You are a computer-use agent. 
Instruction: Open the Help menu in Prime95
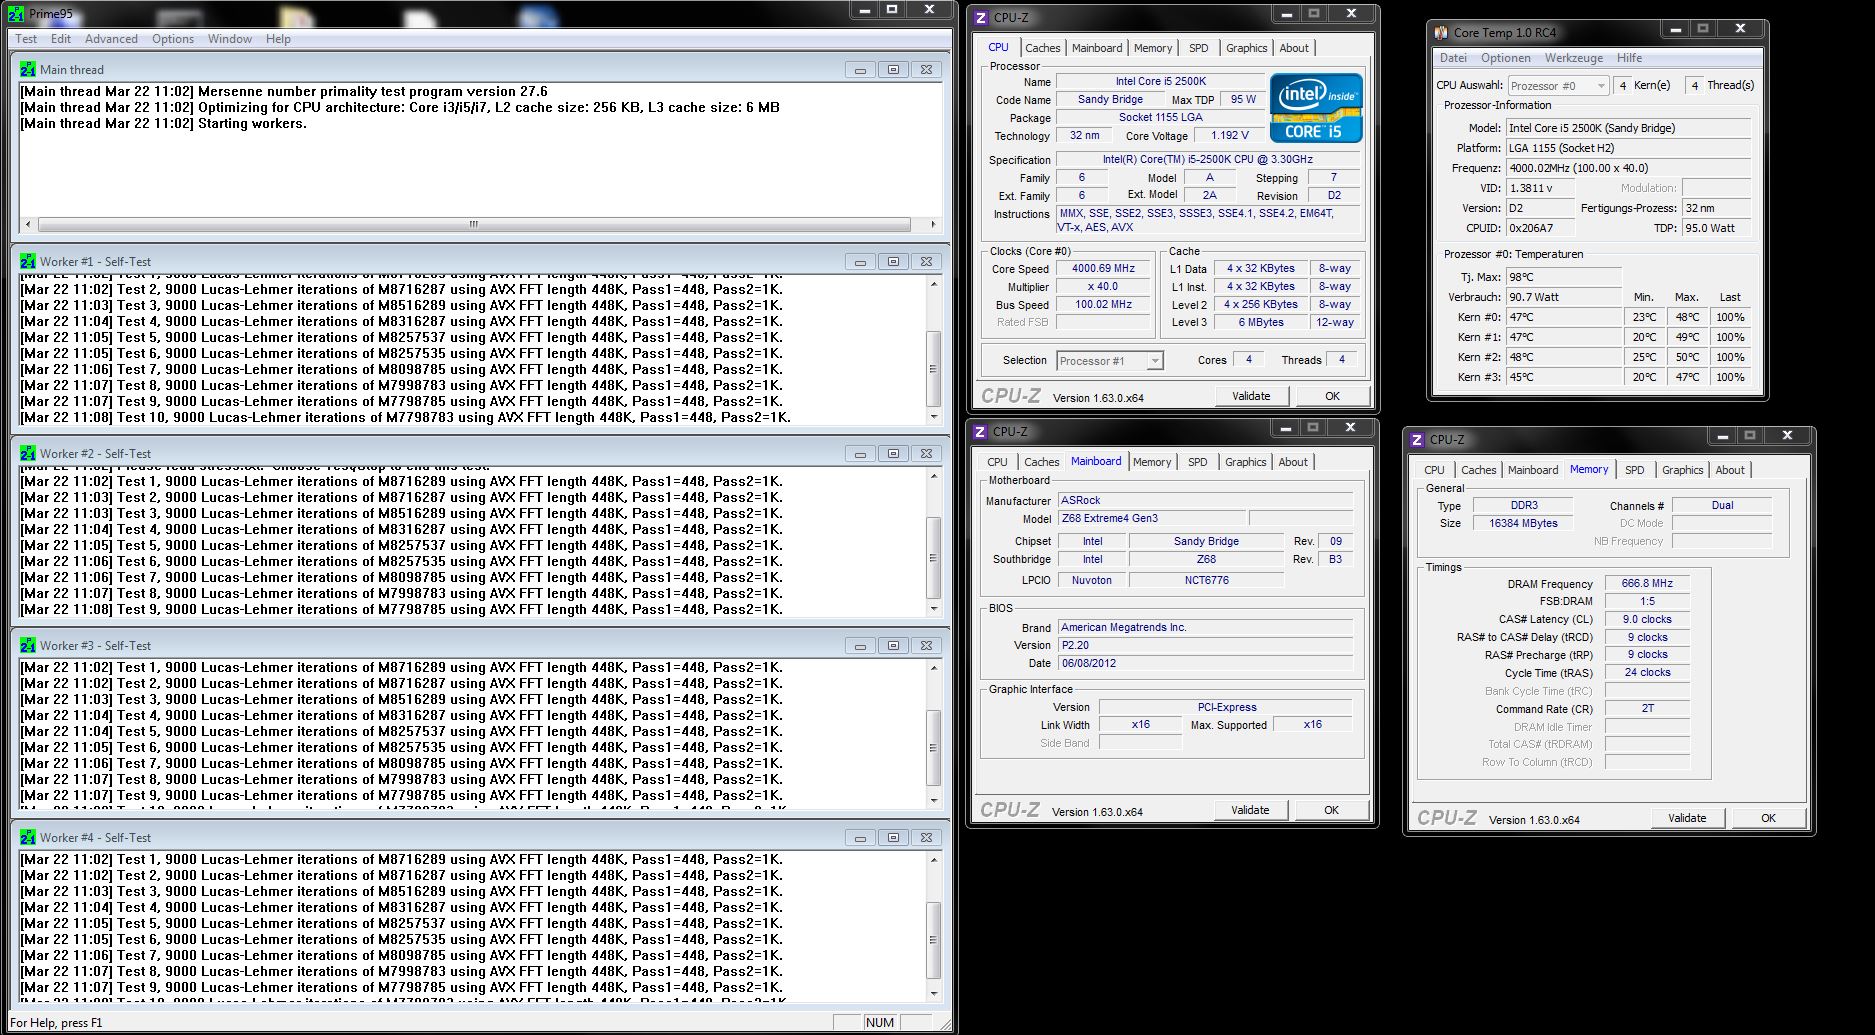[x=278, y=39]
